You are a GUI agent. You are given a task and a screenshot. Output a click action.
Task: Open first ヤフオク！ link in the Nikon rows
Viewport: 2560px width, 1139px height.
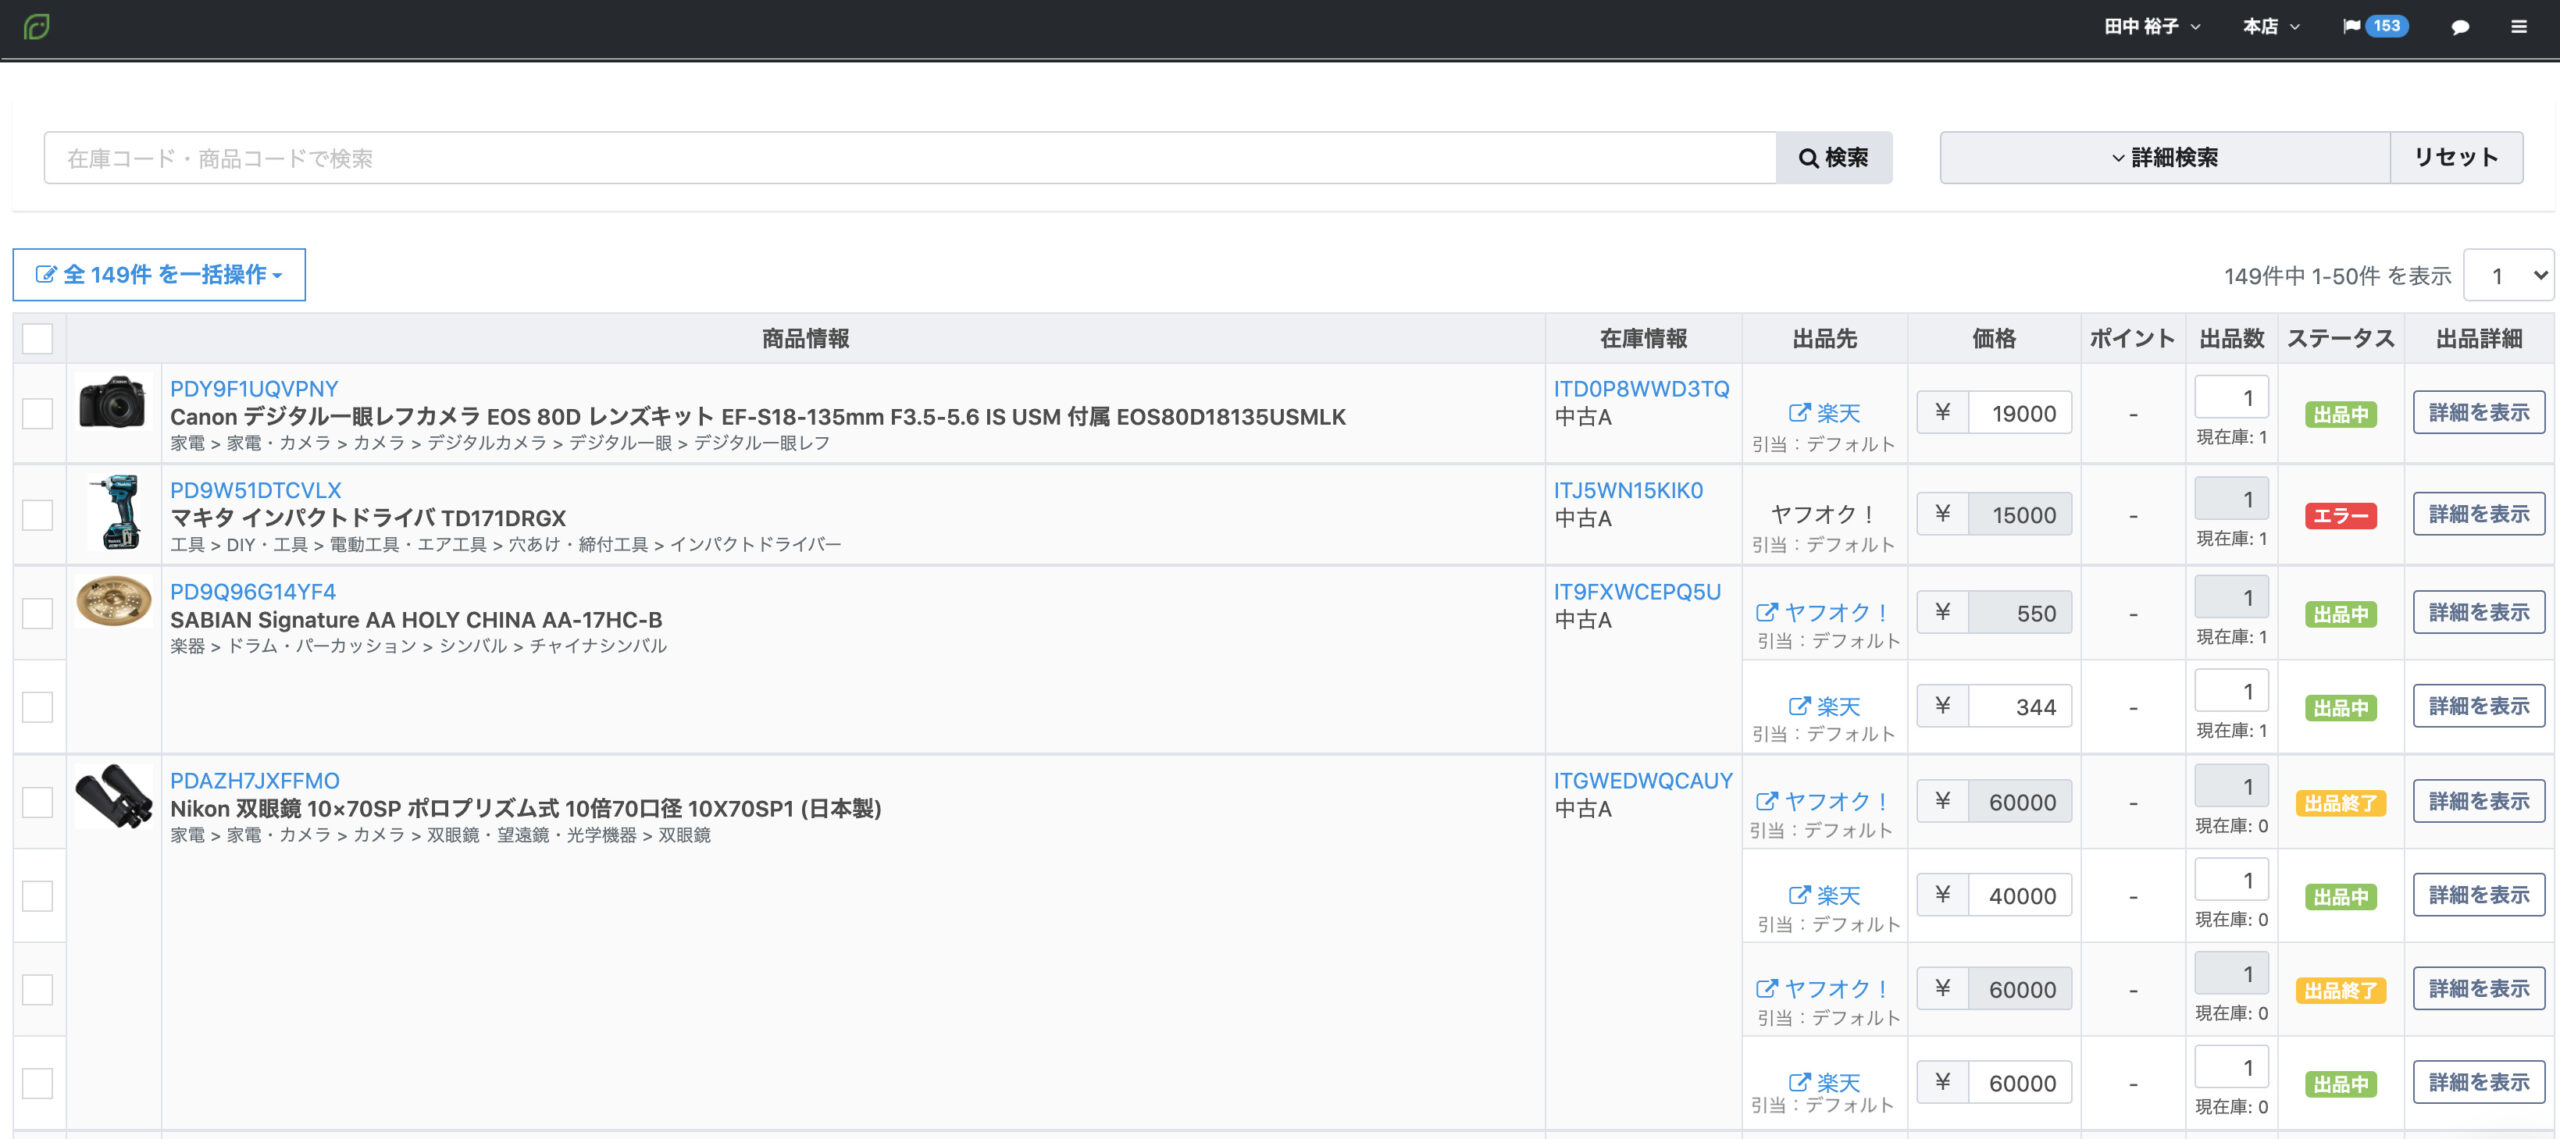pyautogui.click(x=1824, y=801)
